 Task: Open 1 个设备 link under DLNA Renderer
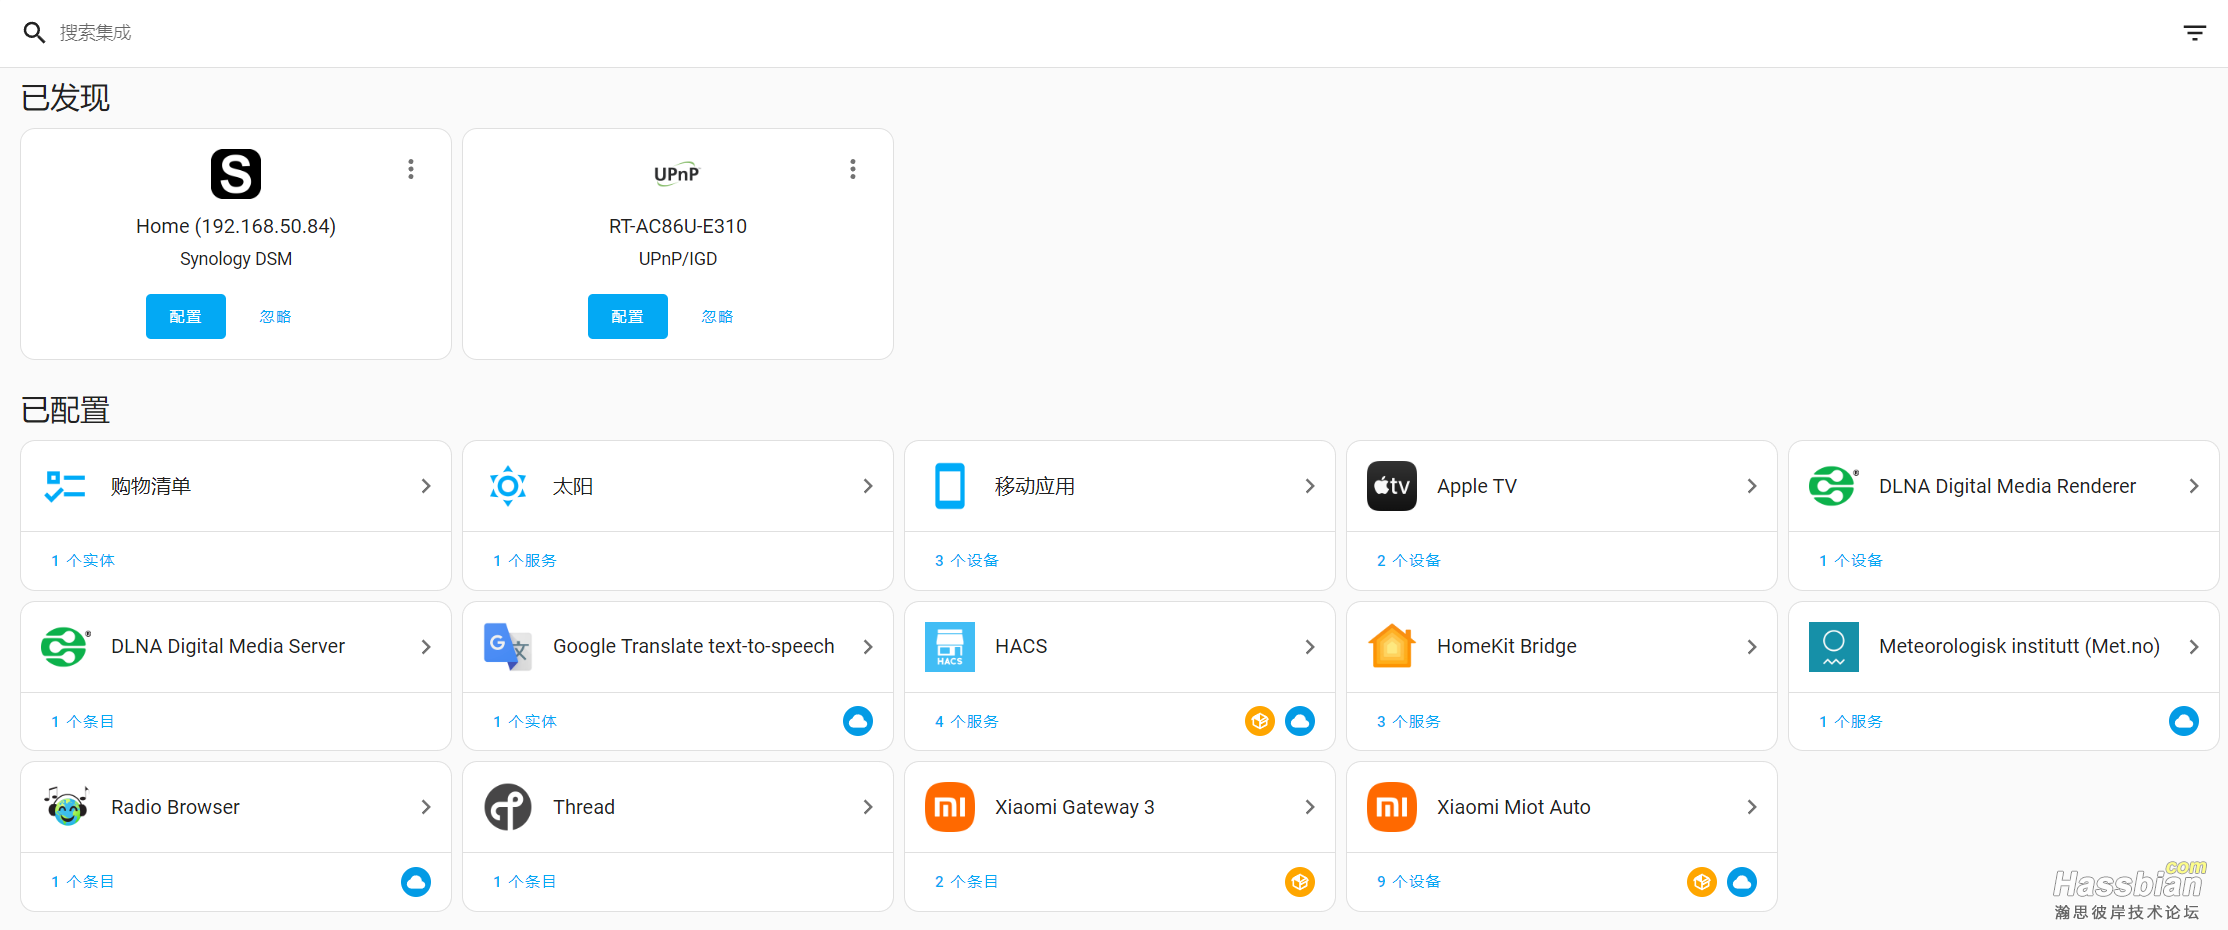[x=1851, y=561]
